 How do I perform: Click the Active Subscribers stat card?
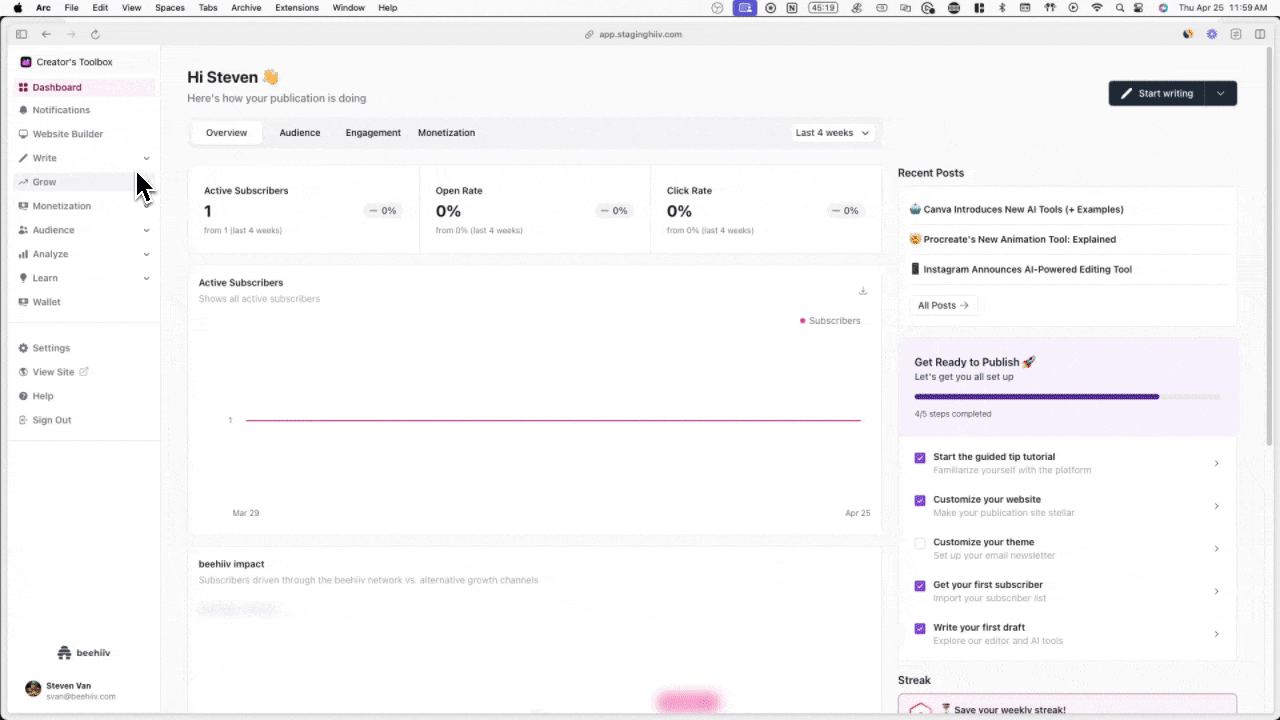304,210
